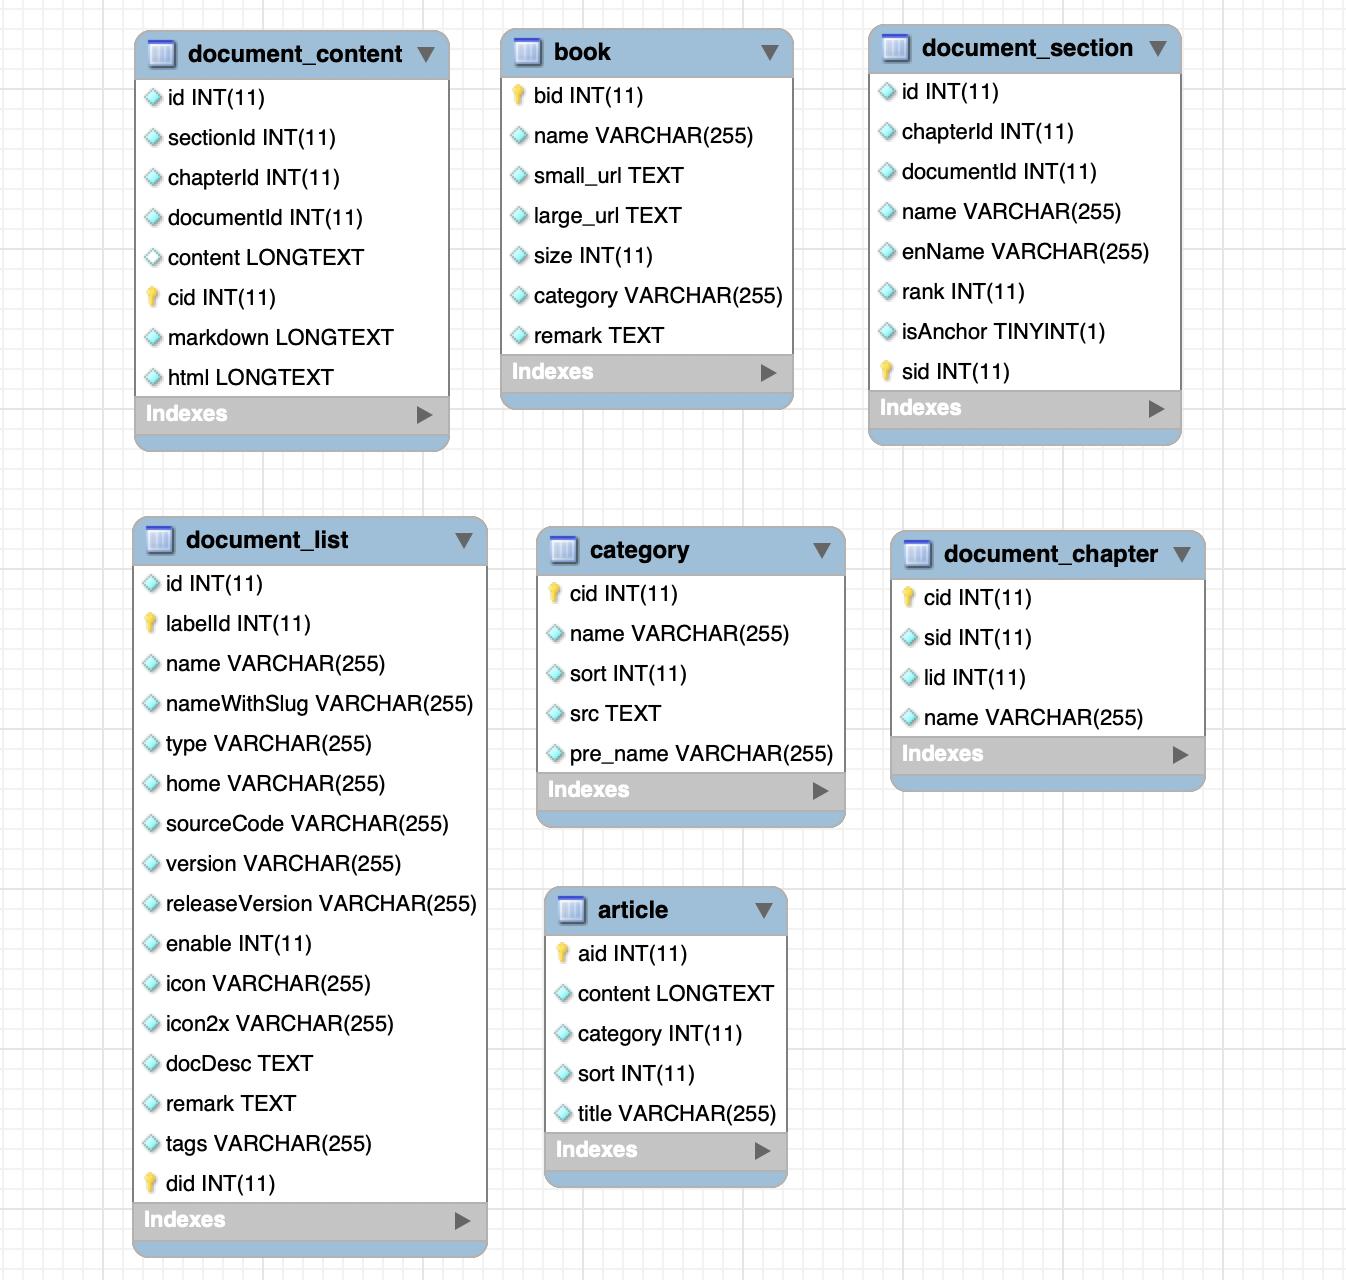The height and width of the screenshot is (1280, 1346).
Task: Click the yellow key icon beside bid INT(11)
Action: click(518, 95)
